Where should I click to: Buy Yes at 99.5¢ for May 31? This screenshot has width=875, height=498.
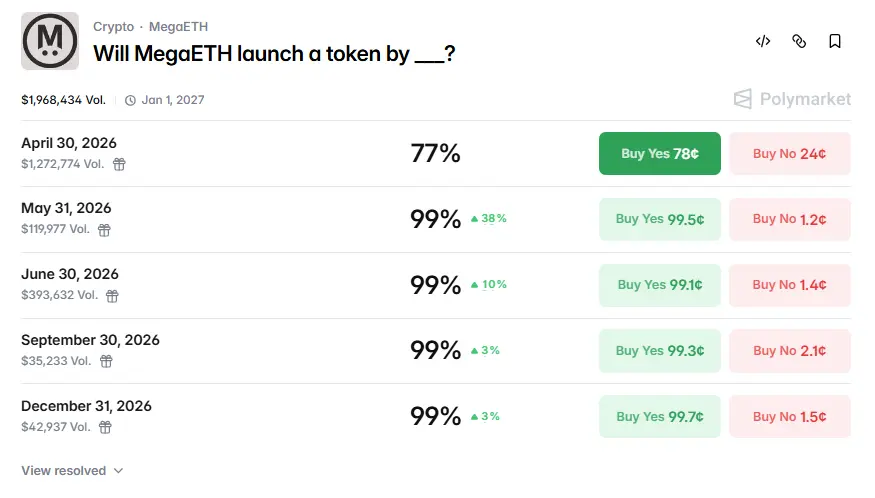[x=659, y=220]
